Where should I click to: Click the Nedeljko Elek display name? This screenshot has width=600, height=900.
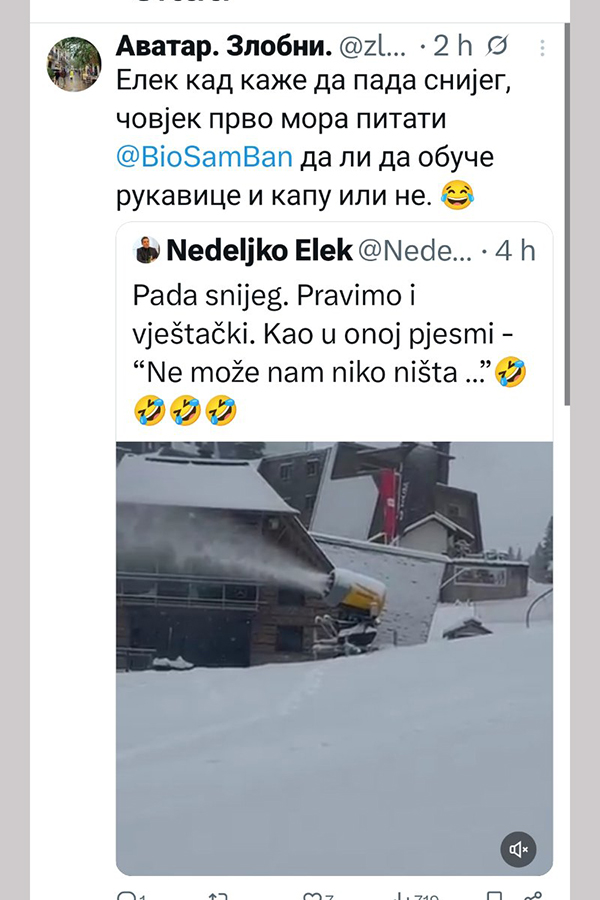[258, 250]
